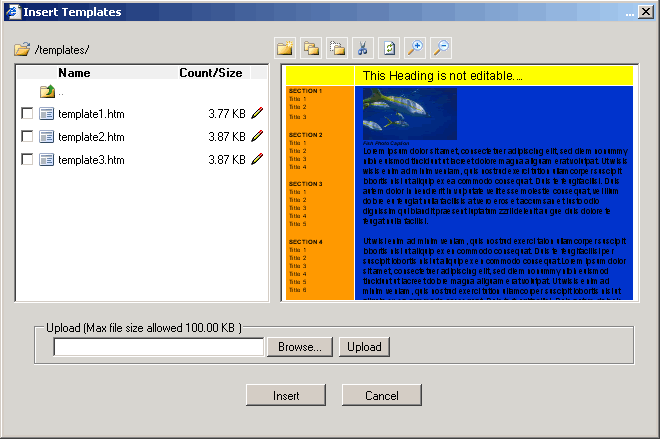
Task: Check the box for template1.htm
Action: (x=27, y=113)
